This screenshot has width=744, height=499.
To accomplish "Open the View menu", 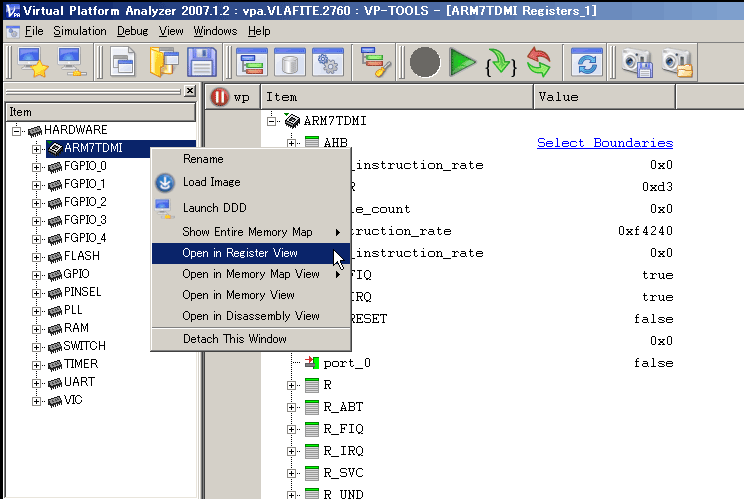I will (171, 31).
